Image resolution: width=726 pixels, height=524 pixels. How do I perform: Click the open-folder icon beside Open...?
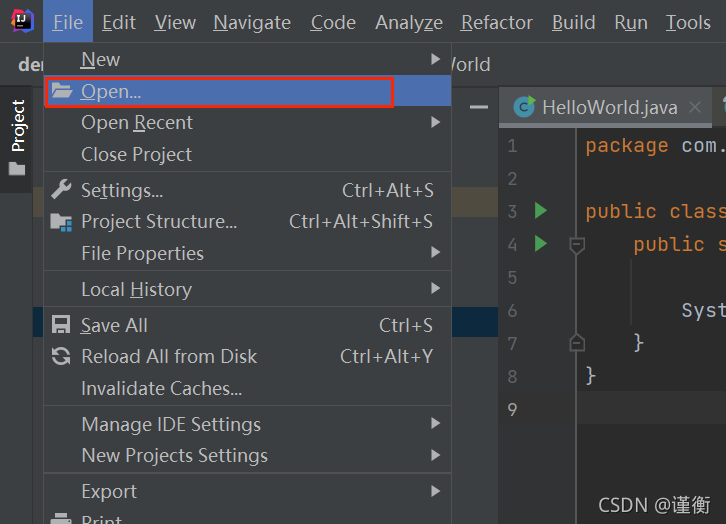coord(62,91)
